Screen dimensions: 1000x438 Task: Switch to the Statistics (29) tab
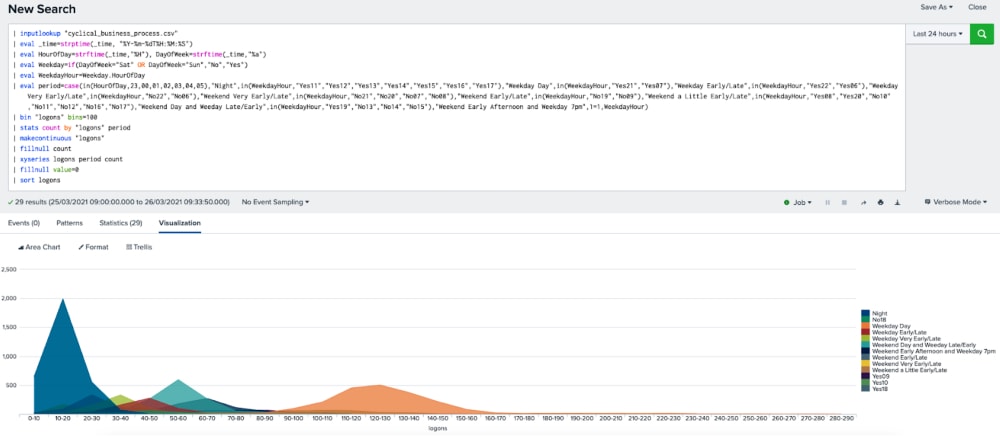pyautogui.click(x=121, y=223)
